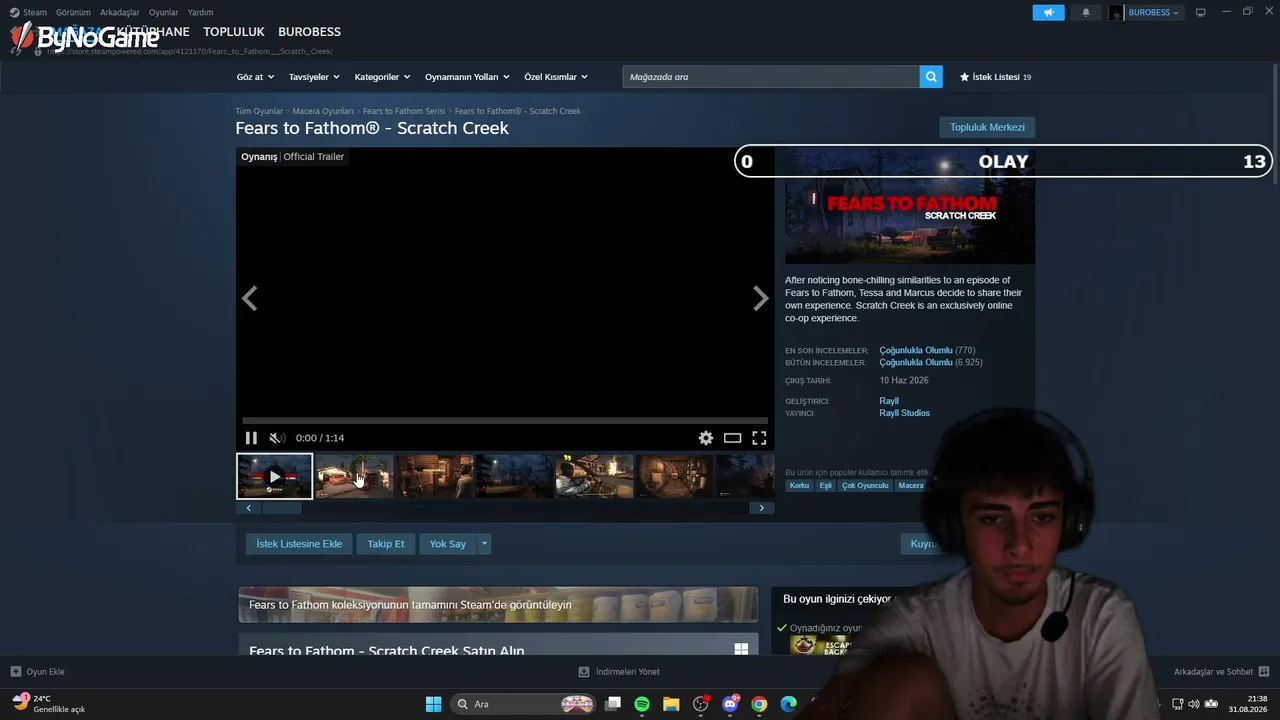Image resolution: width=1280 pixels, height=720 pixels.
Task: Click Oyun Ekle add game button
Action: pos(38,672)
